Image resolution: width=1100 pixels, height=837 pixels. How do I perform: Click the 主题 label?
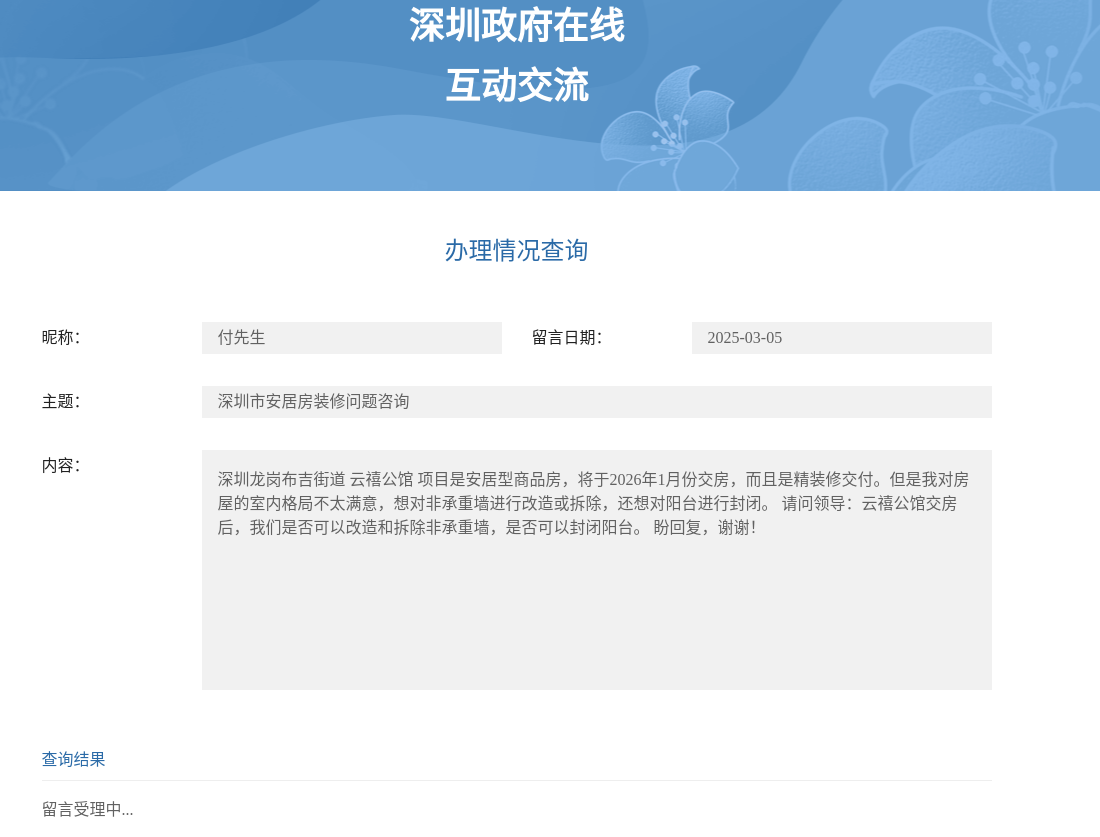point(60,401)
